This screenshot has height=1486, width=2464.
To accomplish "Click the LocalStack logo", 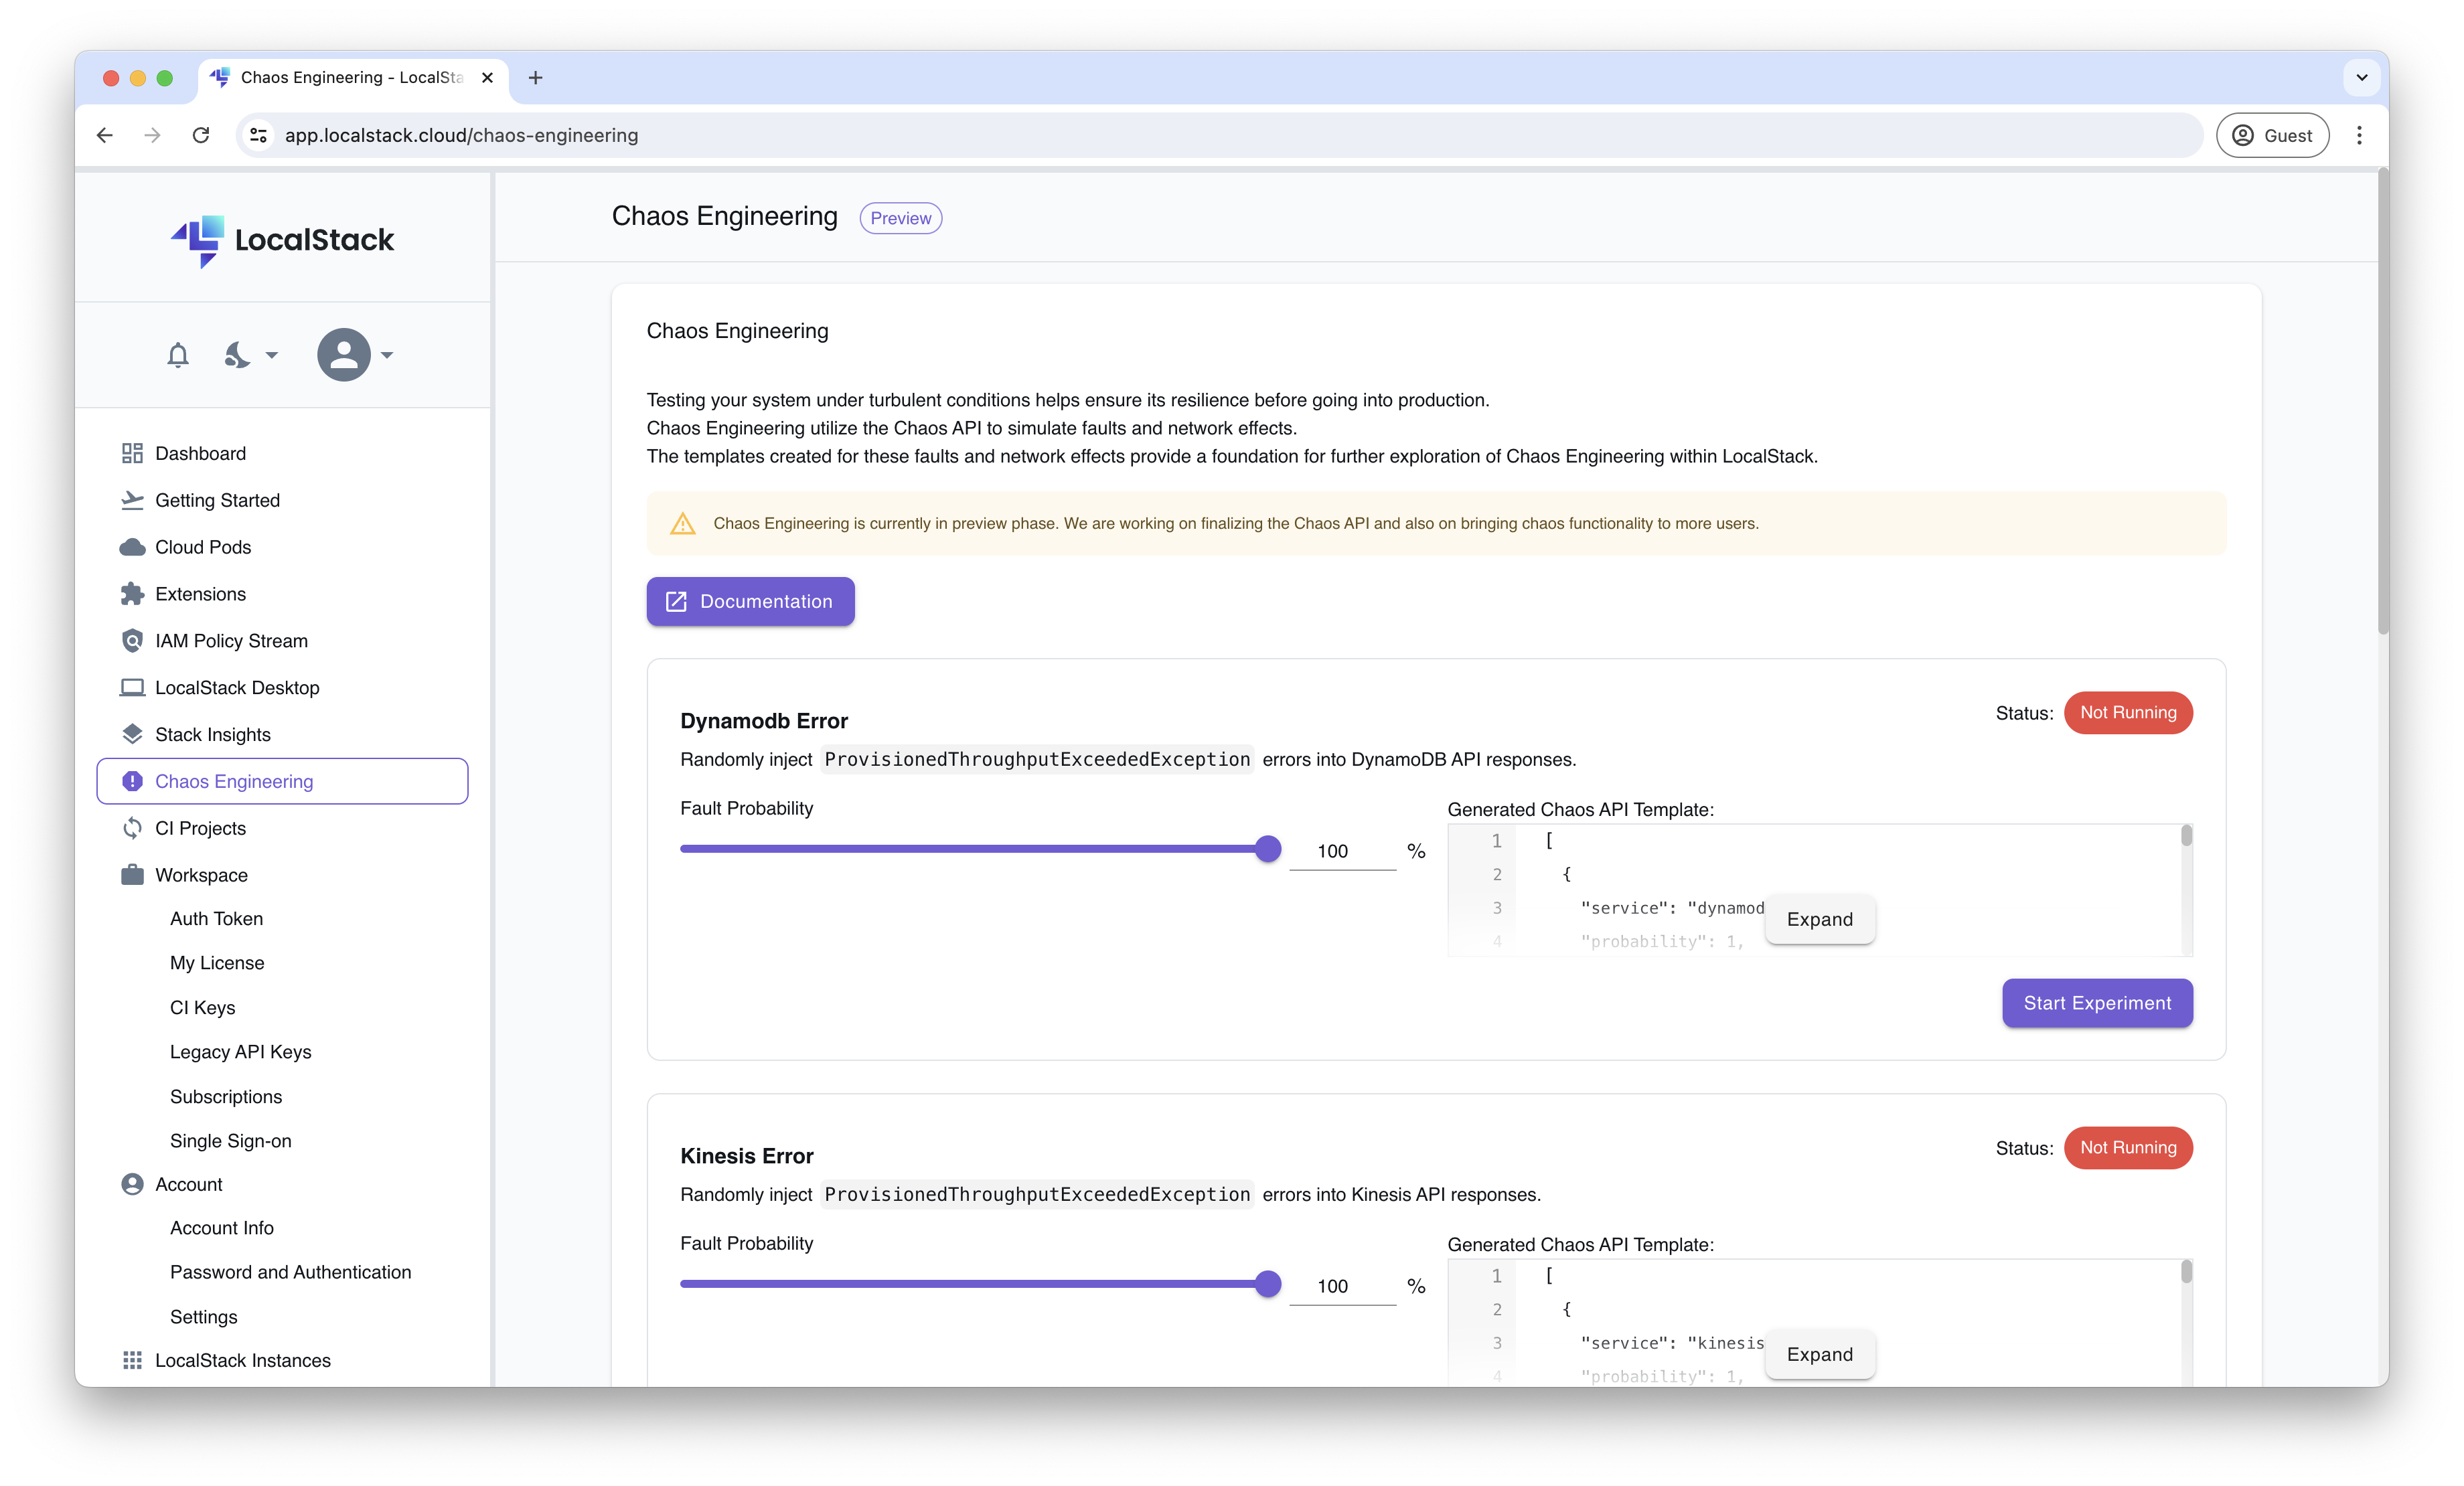I will point(281,240).
